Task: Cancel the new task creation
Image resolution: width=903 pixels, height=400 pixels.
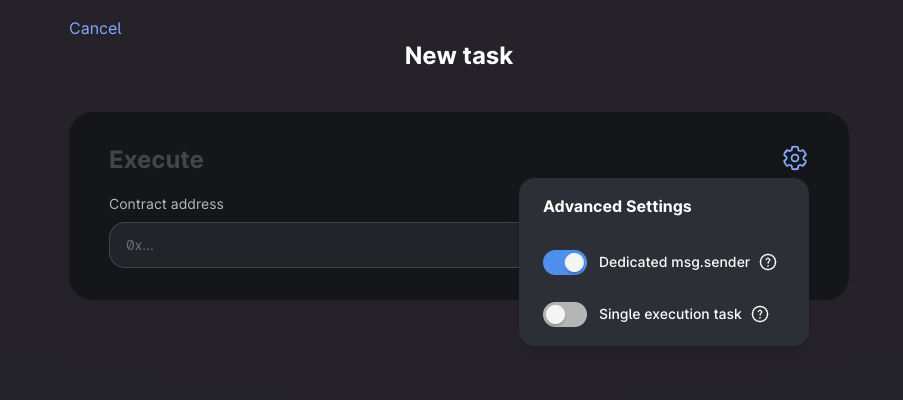Action: point(95,28)
